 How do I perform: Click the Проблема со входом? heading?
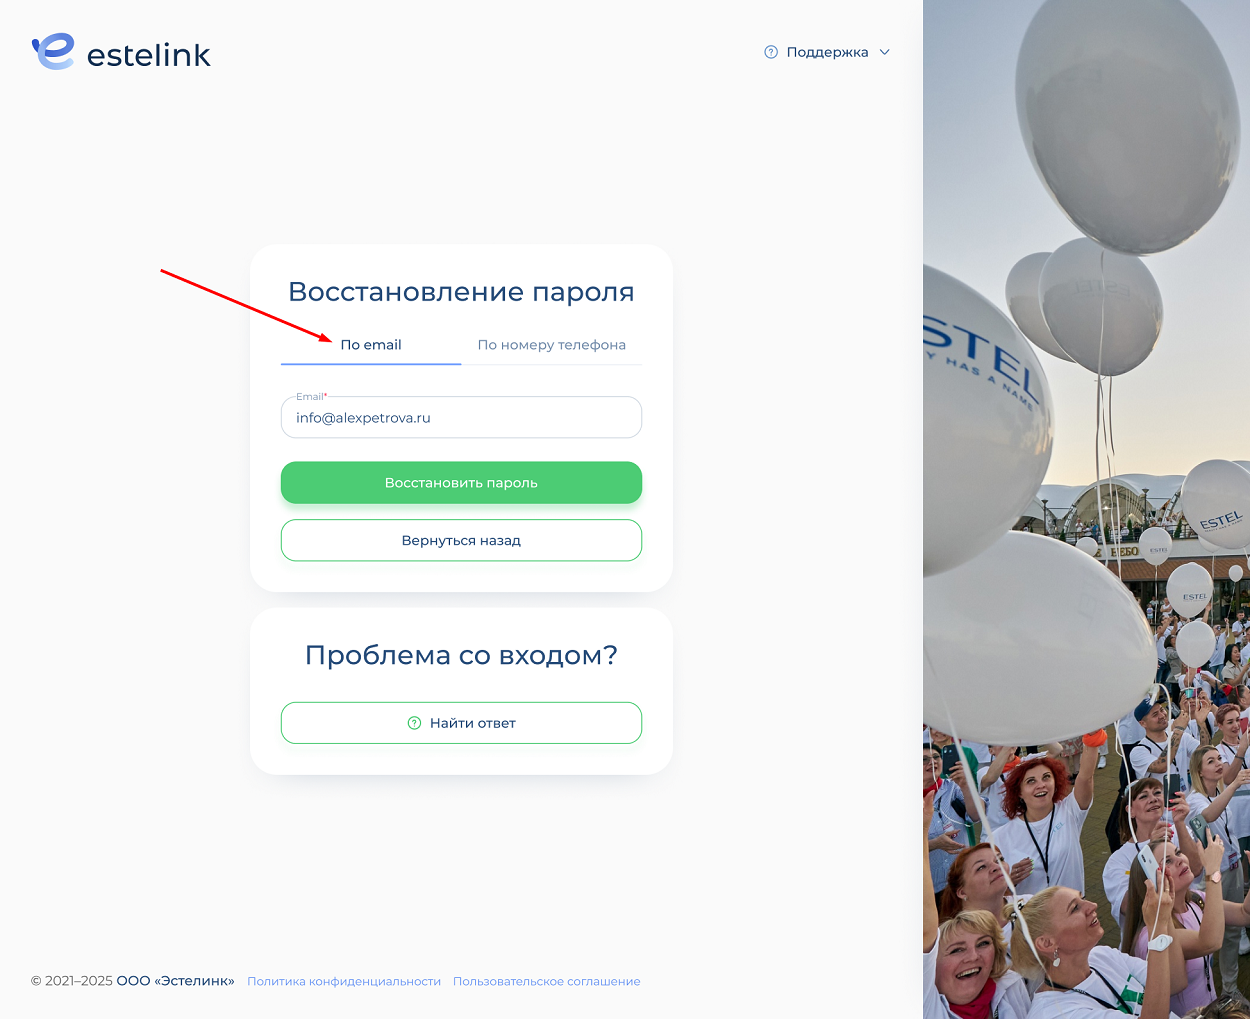[x=461, y=655]
